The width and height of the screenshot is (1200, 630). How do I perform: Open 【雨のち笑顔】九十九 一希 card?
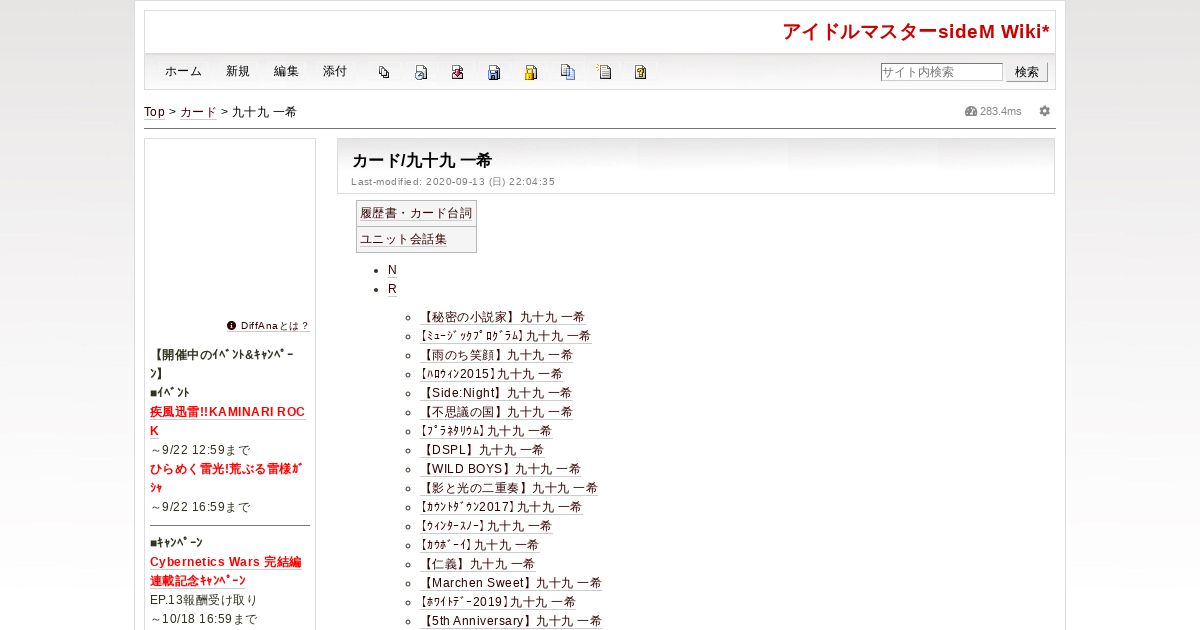[496, 355]
